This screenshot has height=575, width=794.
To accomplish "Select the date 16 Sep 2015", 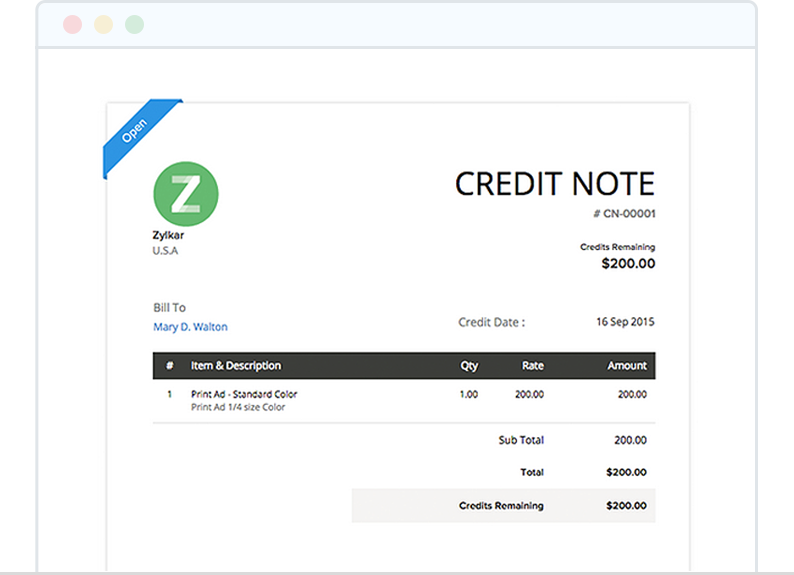I will pos(625,322).
